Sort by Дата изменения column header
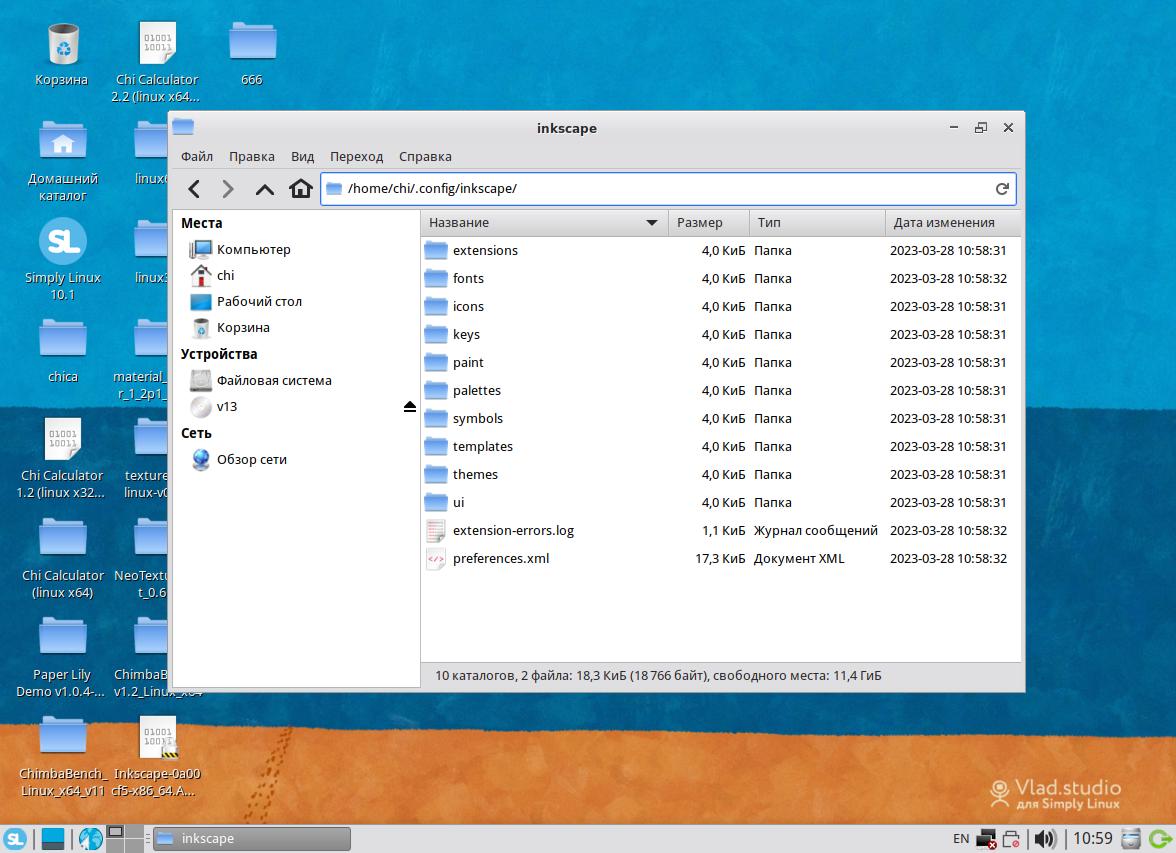The height and width of the screenshot is (853, 1176). [943, 223]
